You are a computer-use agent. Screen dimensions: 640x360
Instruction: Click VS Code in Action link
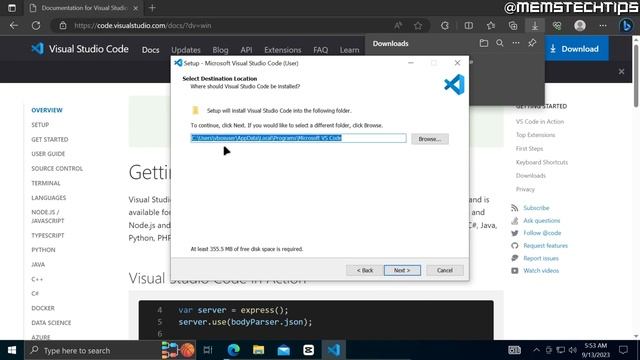click(540, 122)
